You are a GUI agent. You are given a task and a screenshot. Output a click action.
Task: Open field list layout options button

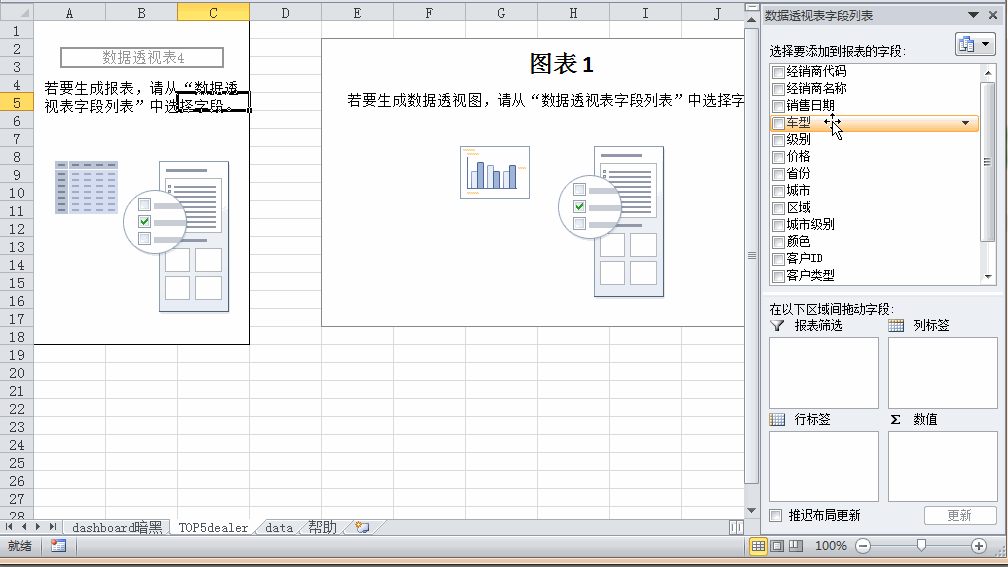click(975, 44)
